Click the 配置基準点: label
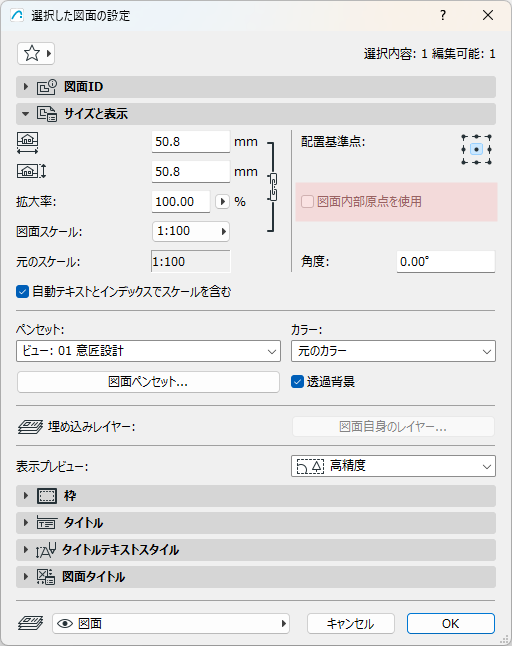Screen dimensions: 512x646 click(x=333, y=142)
